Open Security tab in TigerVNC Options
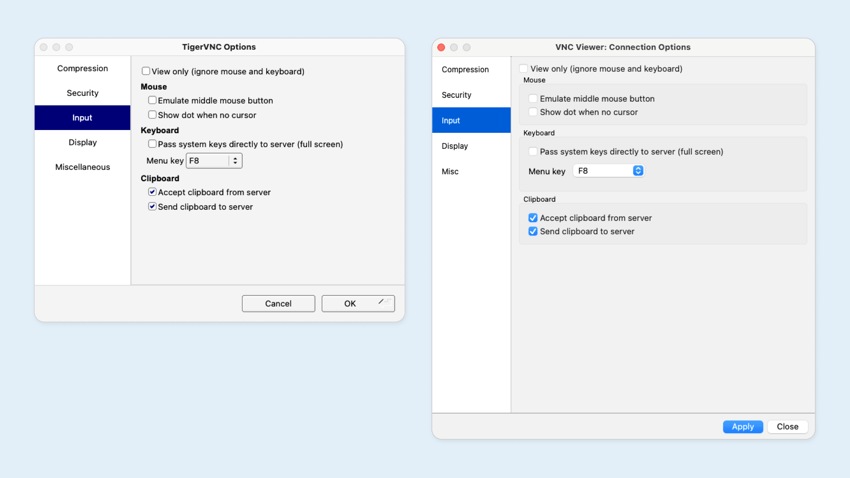This screenshot has width=850, height=478. coord(82,93)
